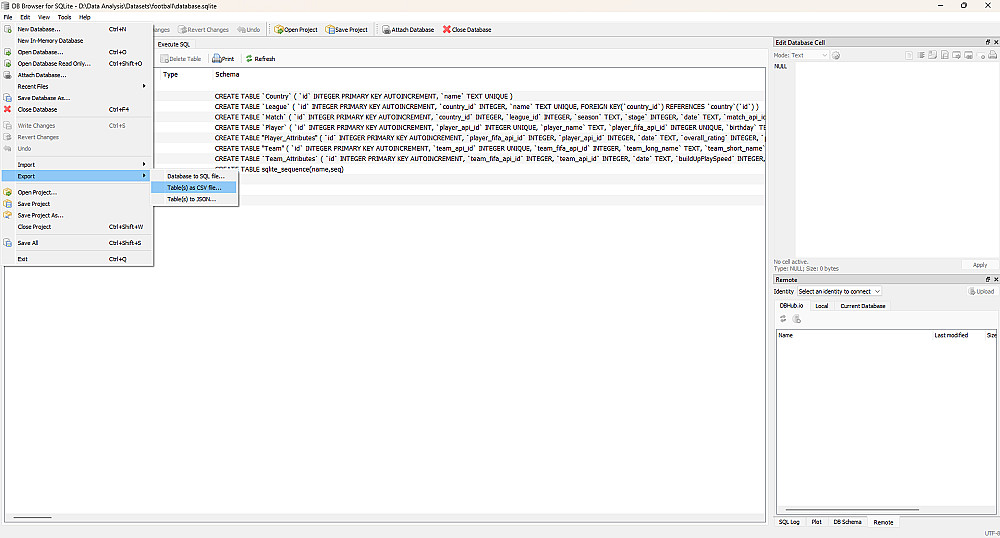Choose Table(s) as CSV file export option
Image resolution: width=1000 pixels, height=538 pixels.
tap(194, 187)
